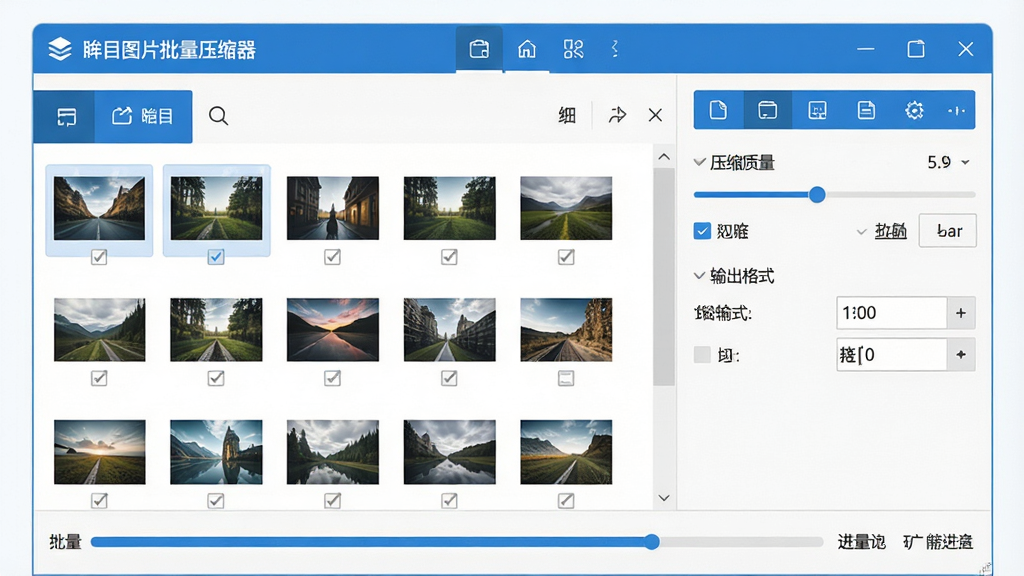Open settings with the gear icon
The image size is (1024, 576).
pyautogui.click(x=914, y=110)
